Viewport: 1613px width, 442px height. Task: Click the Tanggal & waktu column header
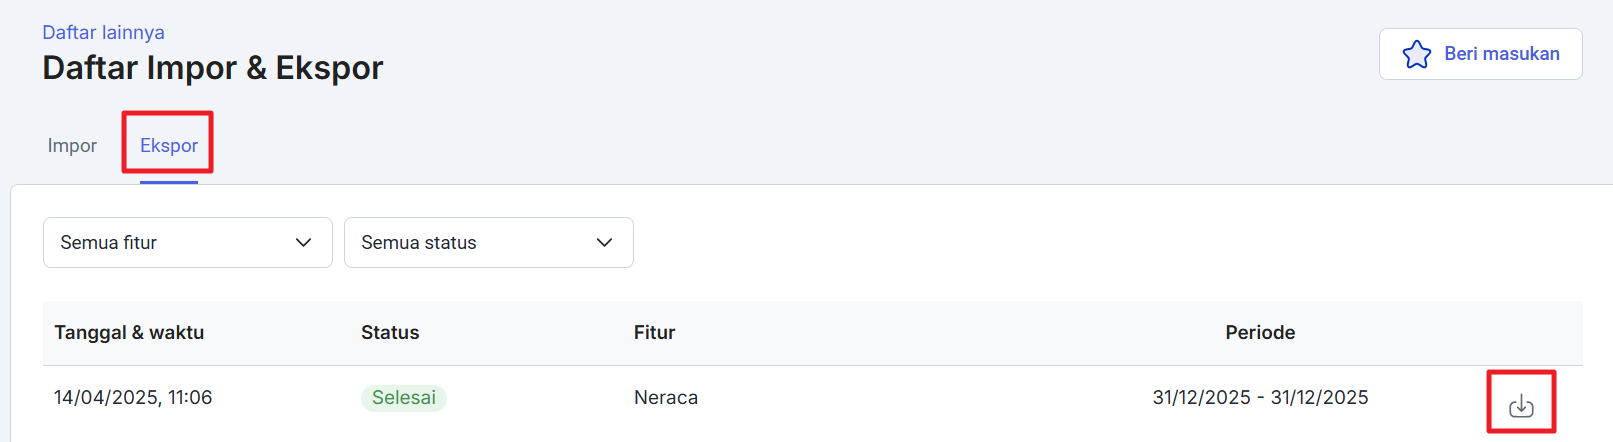(x=129, y=332)
